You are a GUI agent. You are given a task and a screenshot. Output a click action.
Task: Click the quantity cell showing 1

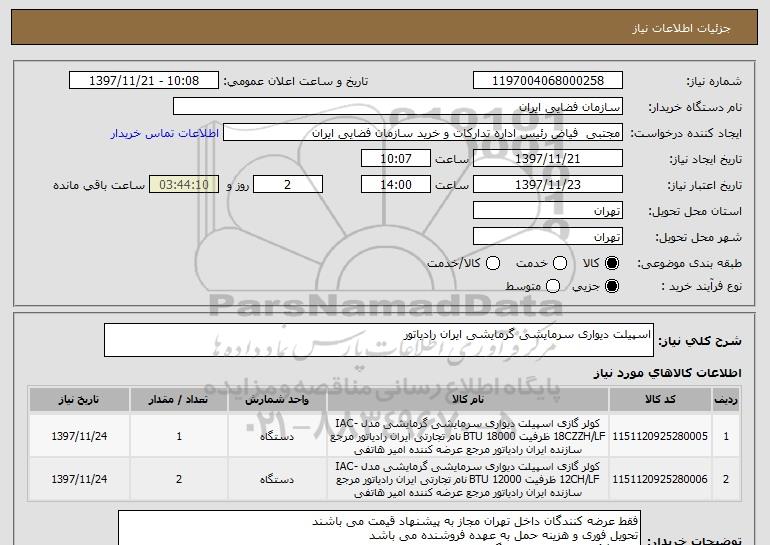pyautogui.click(x=179, y=436)
